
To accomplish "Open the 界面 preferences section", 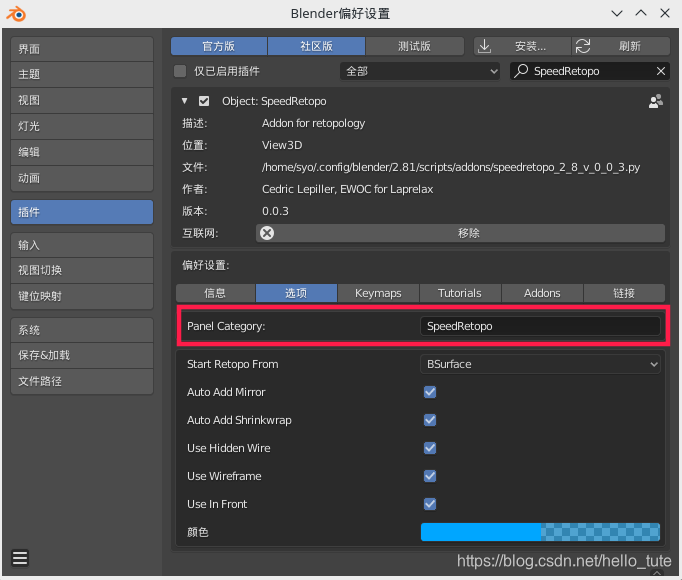I will [x=82, y=49].
